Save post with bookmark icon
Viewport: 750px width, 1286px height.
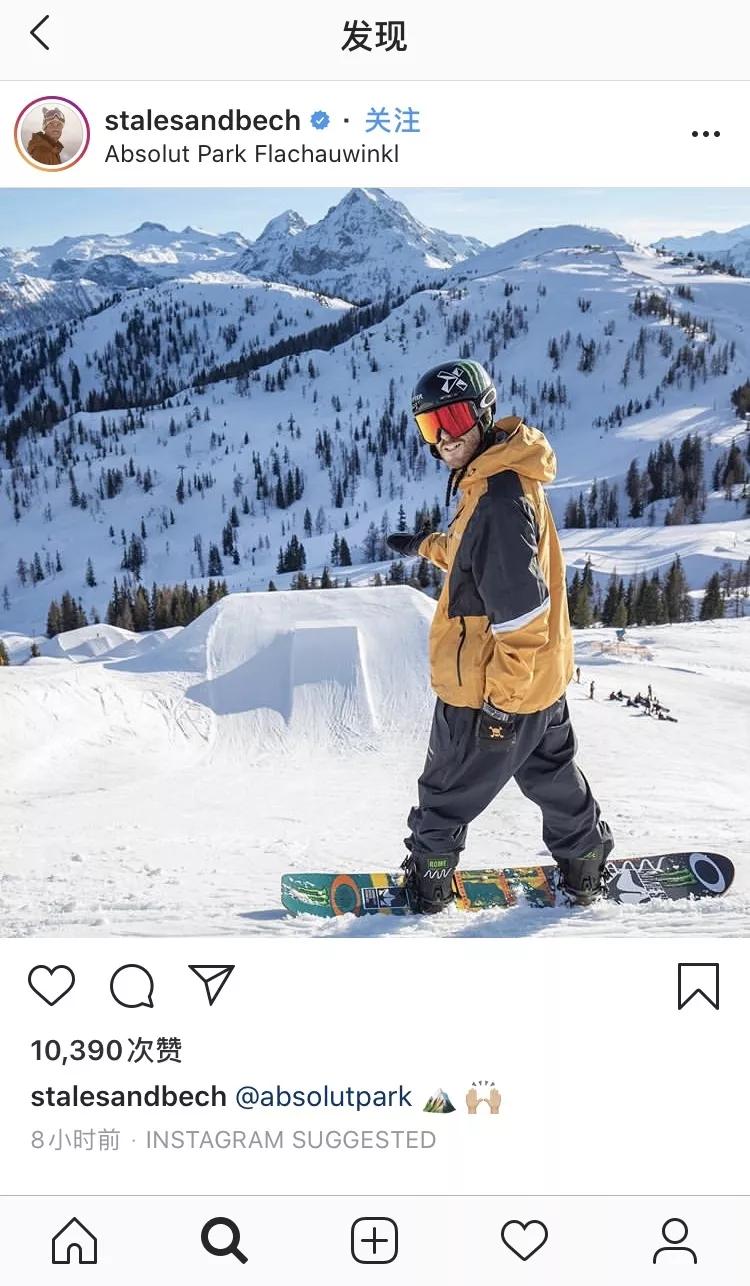(698, 986)
